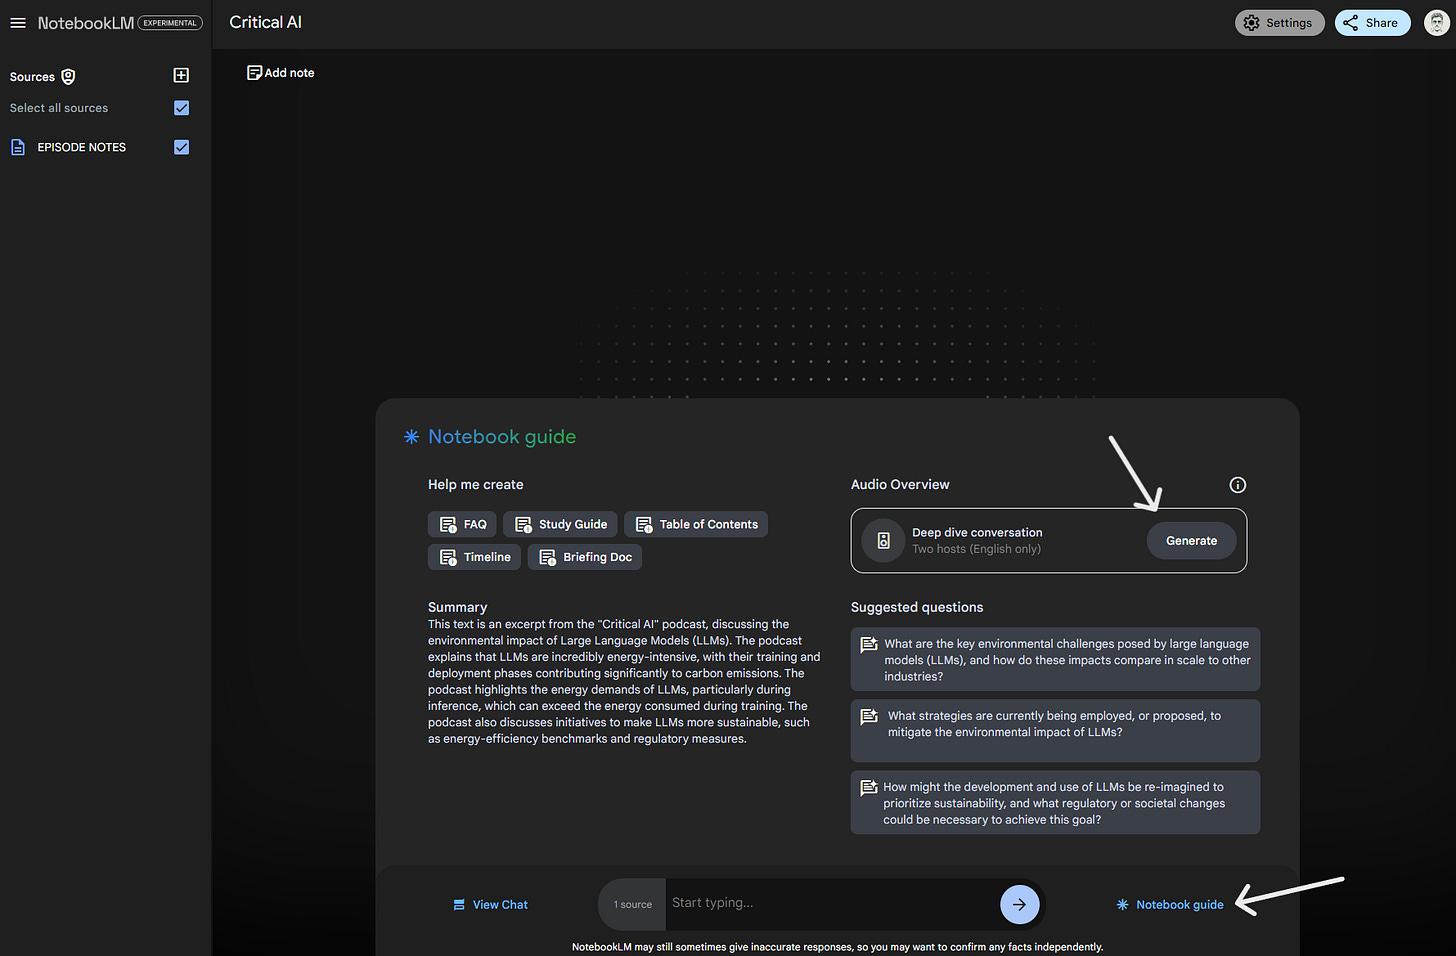
Task: Select question about strategies to mitigate impact
Action: [x=1055, y=731]
